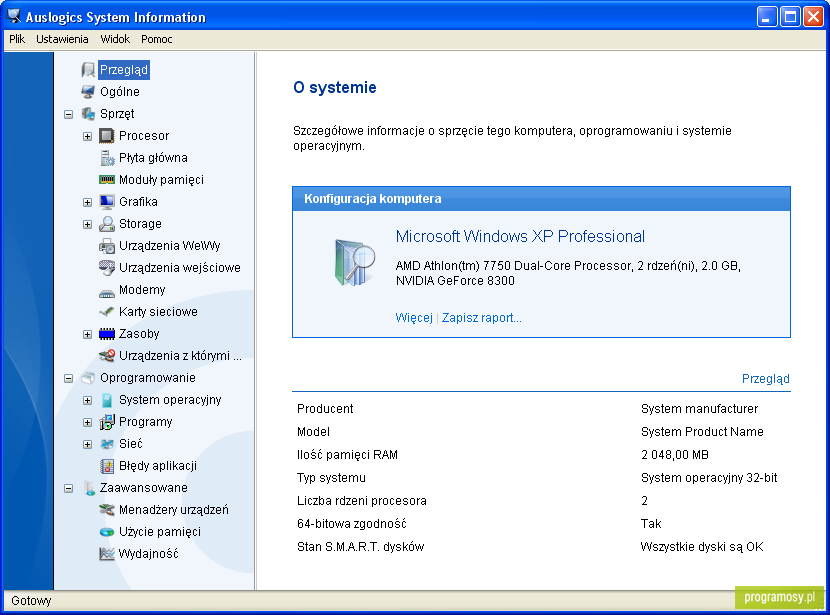Select the Ogólne tree item

click(x=120, y=92)
